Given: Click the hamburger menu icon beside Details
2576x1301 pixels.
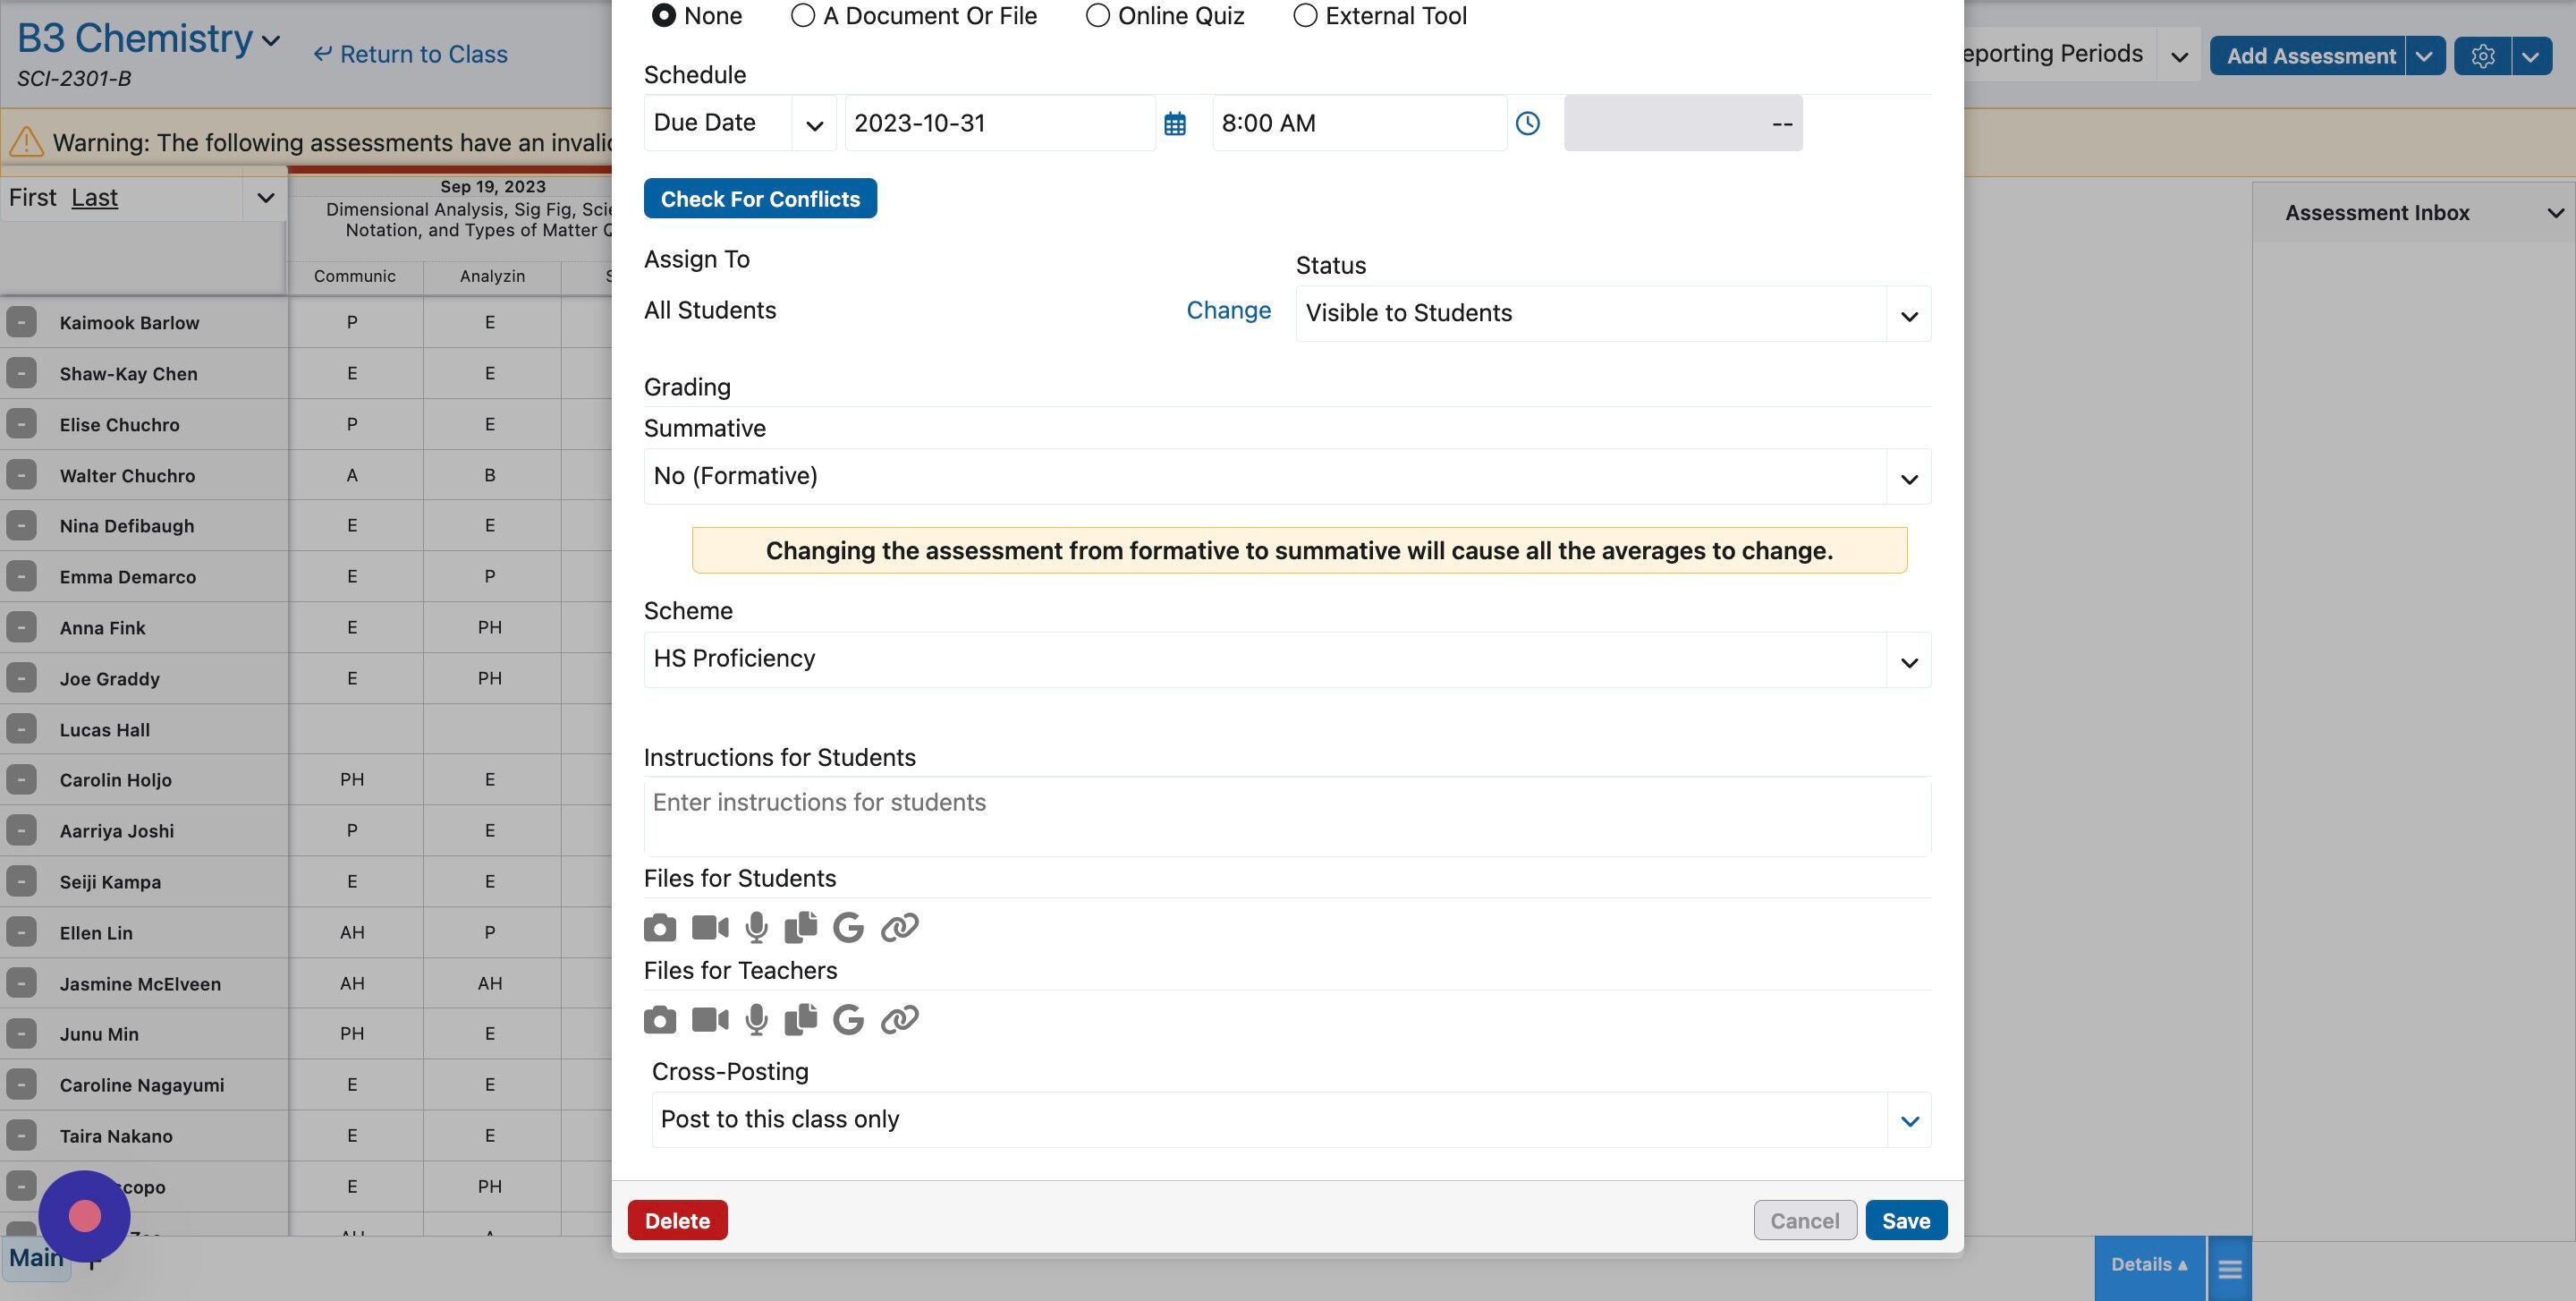Looking at the screenshot, I should click(x=2230, y=1269).
